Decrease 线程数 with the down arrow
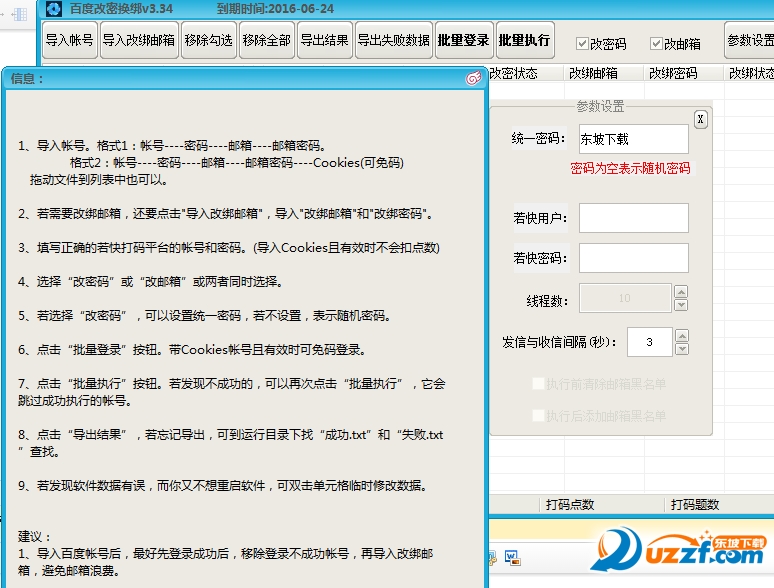The height and width of the screenshot is (588, 774). [x=681, y=305]
